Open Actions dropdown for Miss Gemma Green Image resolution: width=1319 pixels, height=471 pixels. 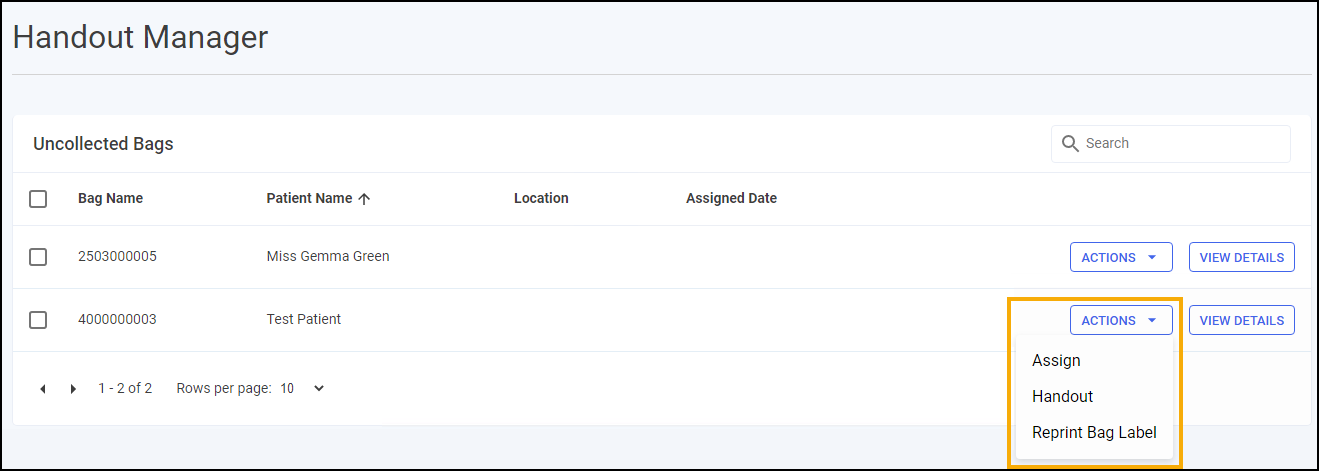1120,257
